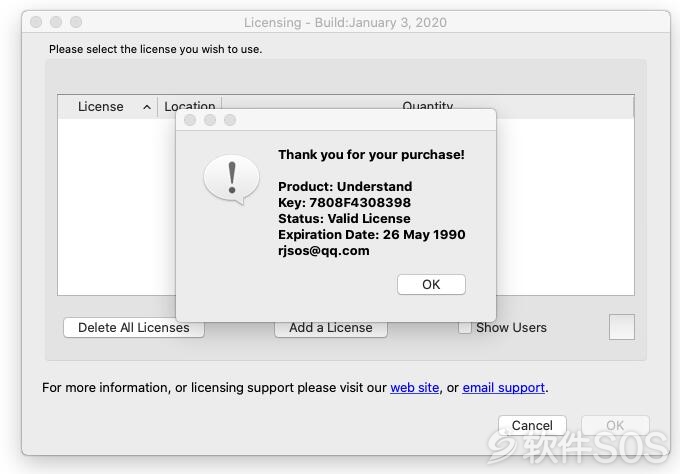Open the web site link
Viewport: 680px width, 474px height.
click(x=415, y=387)
